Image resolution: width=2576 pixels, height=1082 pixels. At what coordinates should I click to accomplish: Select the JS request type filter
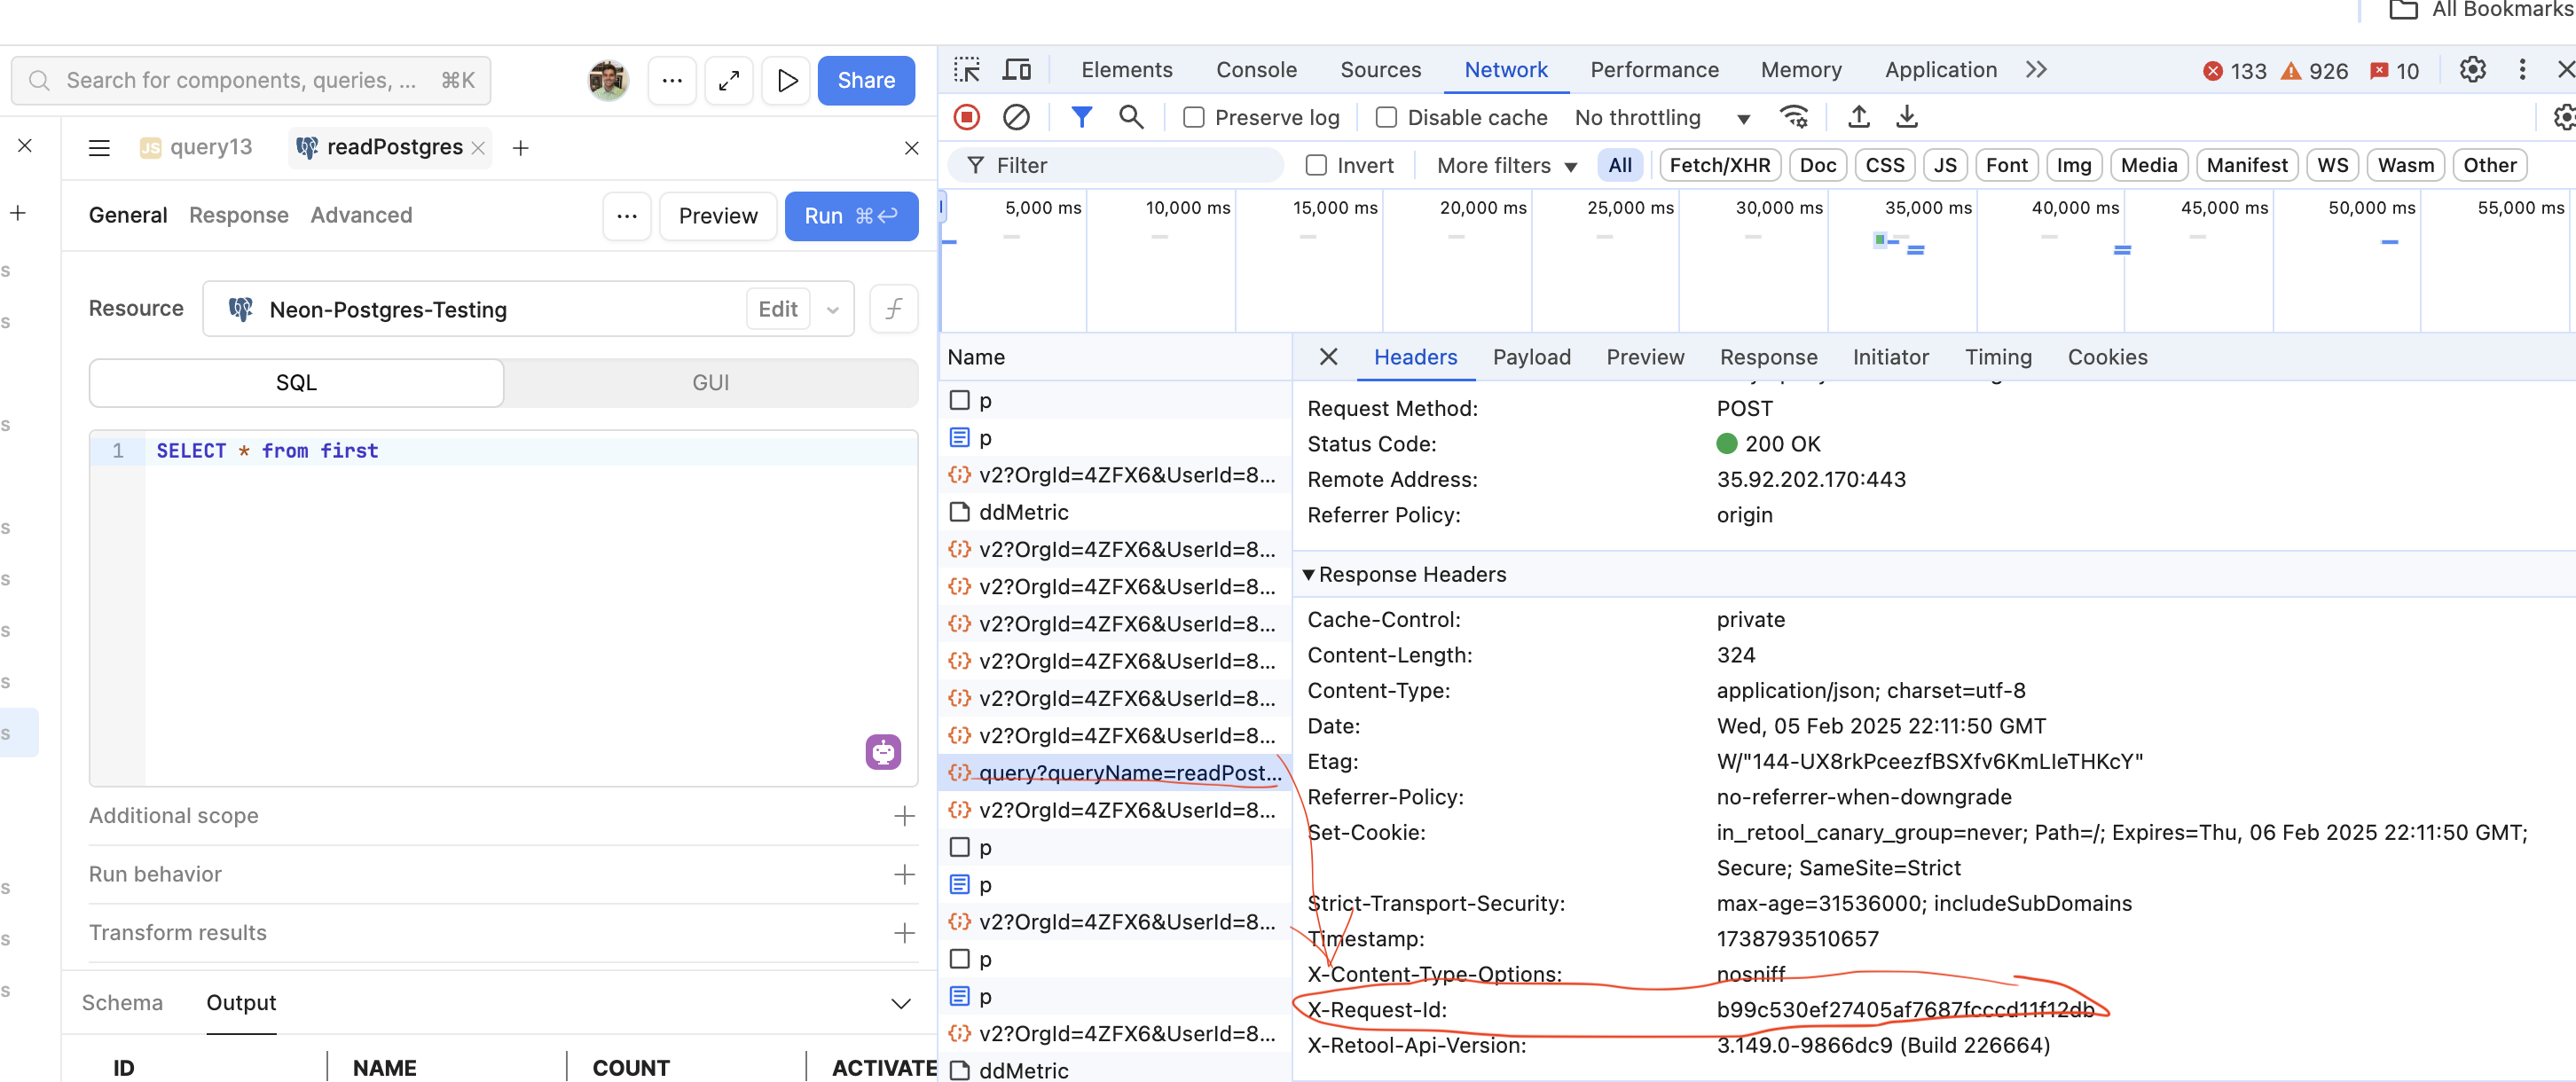click(1944, 165)
